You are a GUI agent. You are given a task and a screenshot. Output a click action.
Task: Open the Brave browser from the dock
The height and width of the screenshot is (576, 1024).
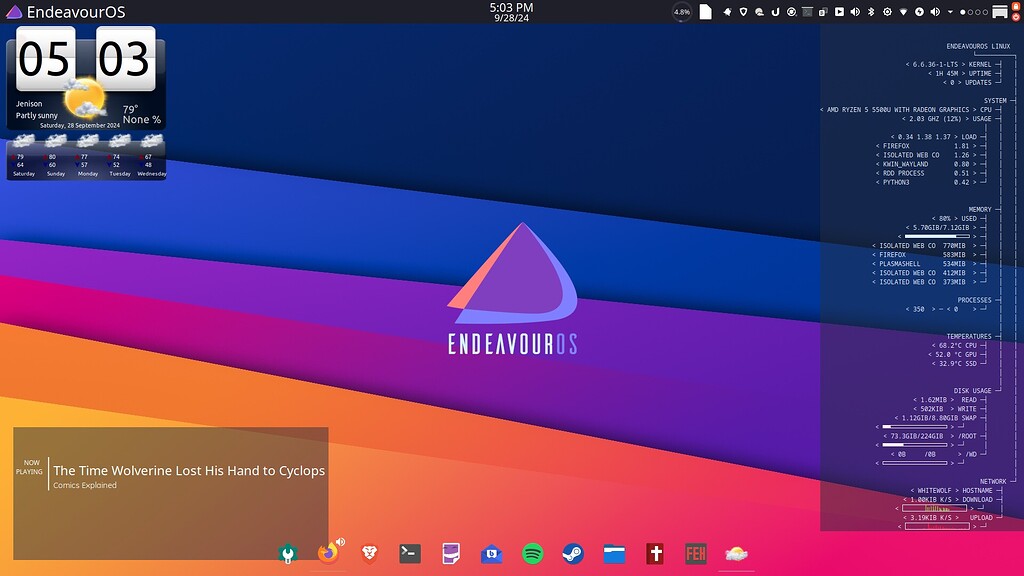click(368, 553)
